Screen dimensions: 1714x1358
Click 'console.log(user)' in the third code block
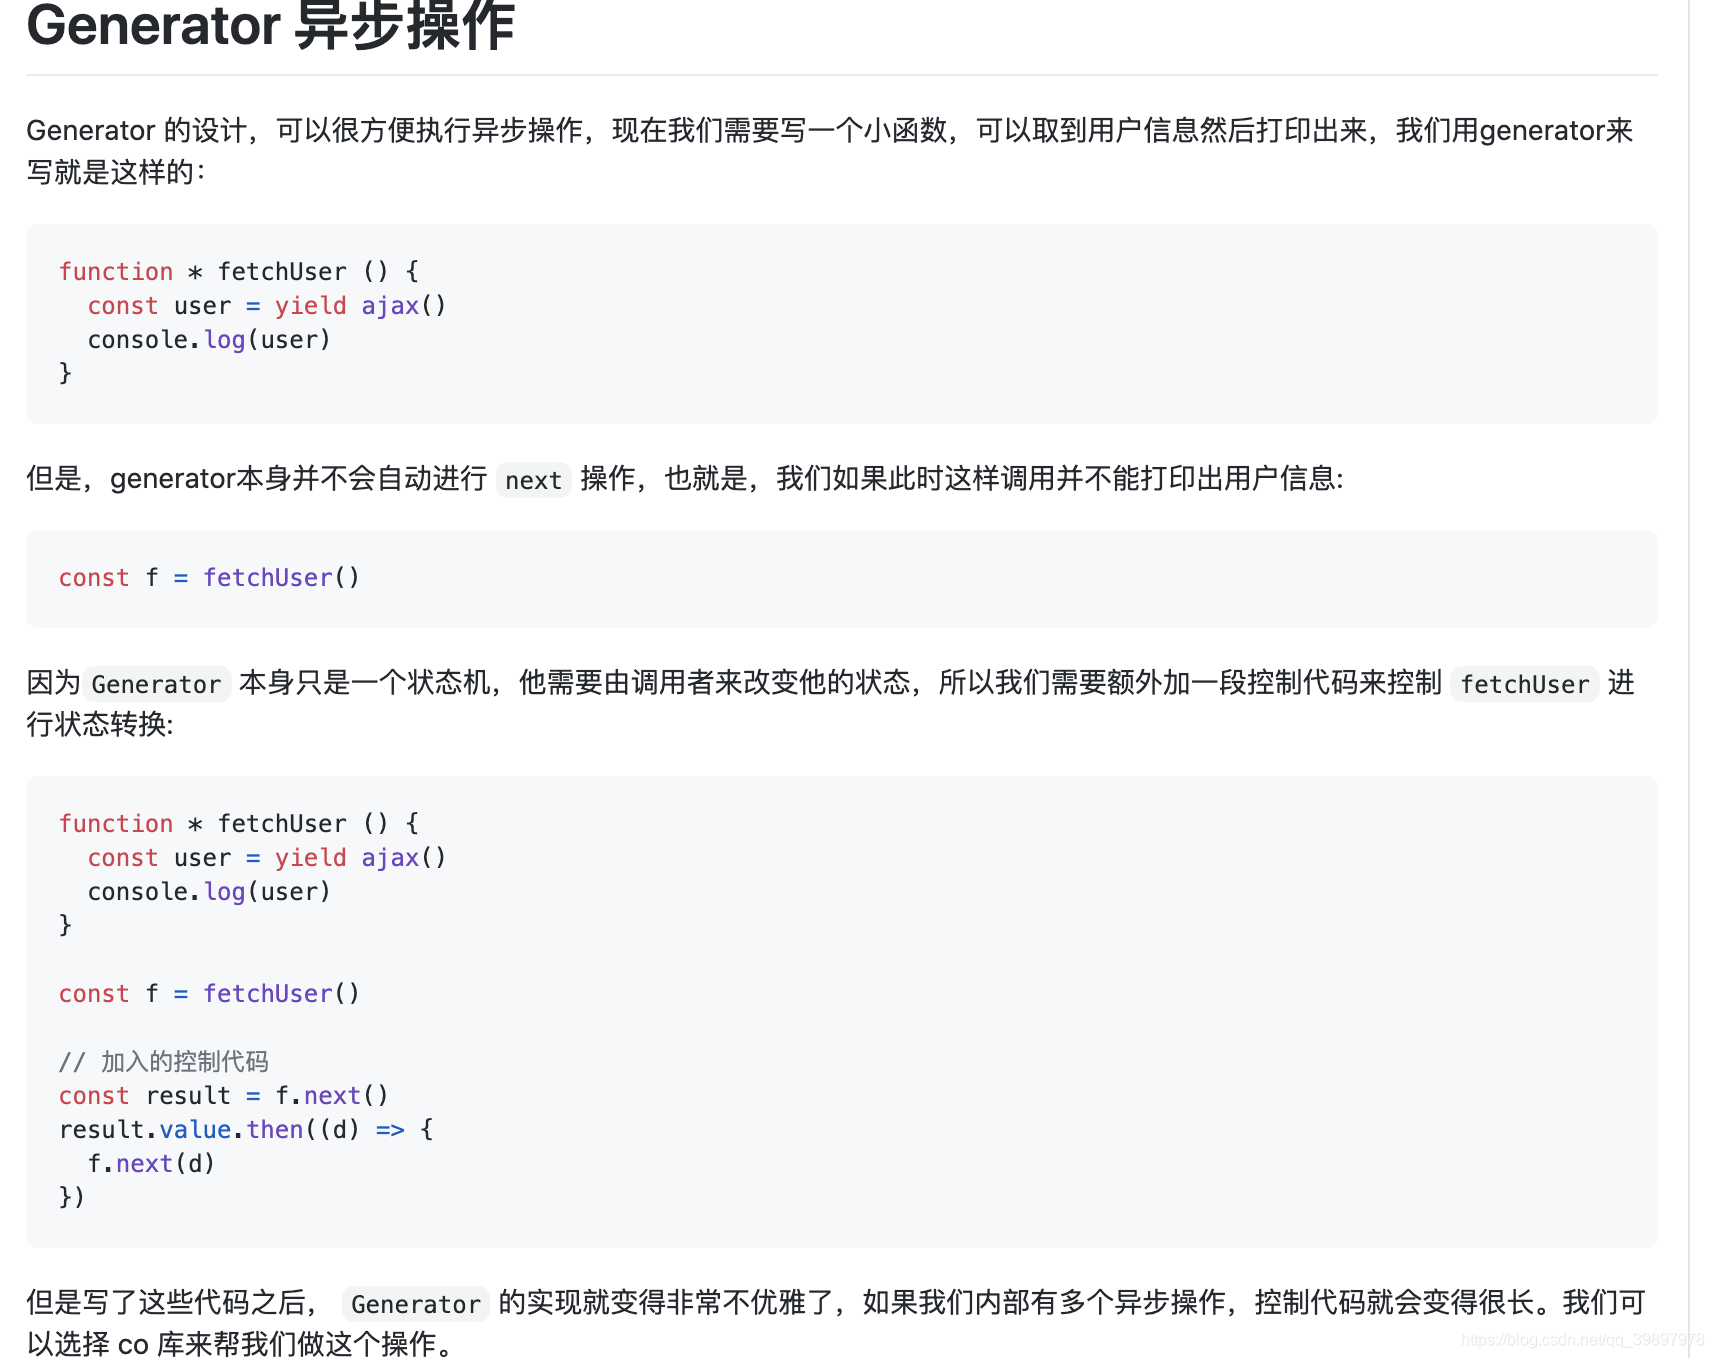tap(209, 892)
